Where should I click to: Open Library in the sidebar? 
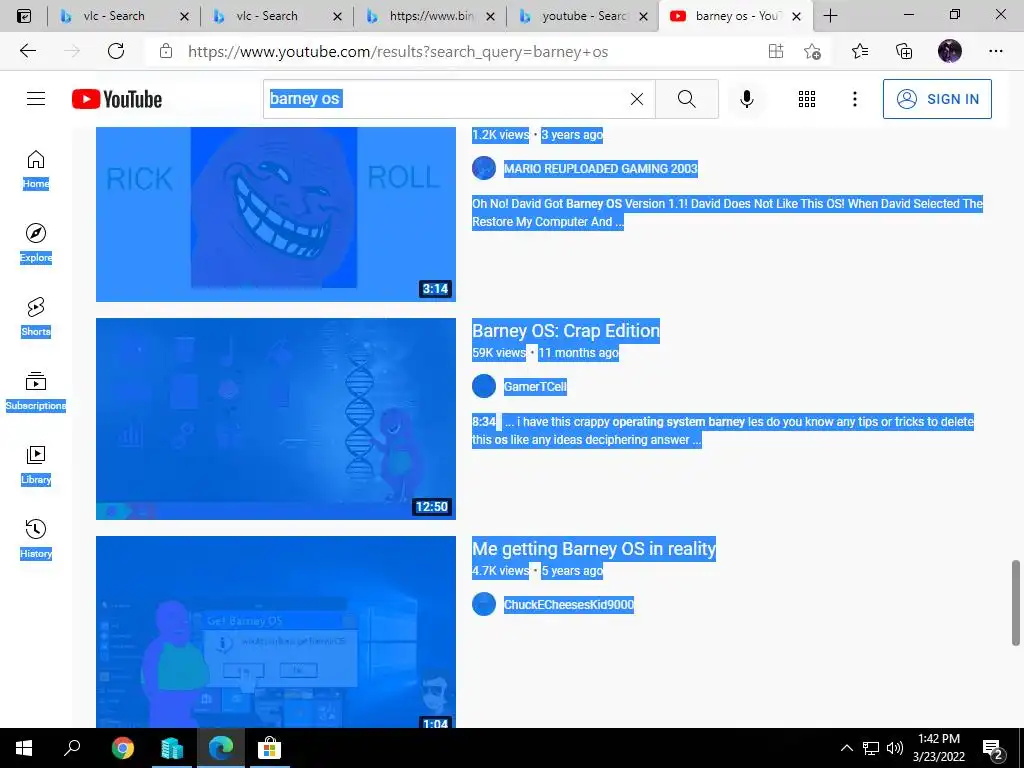[x=36, y=464]
